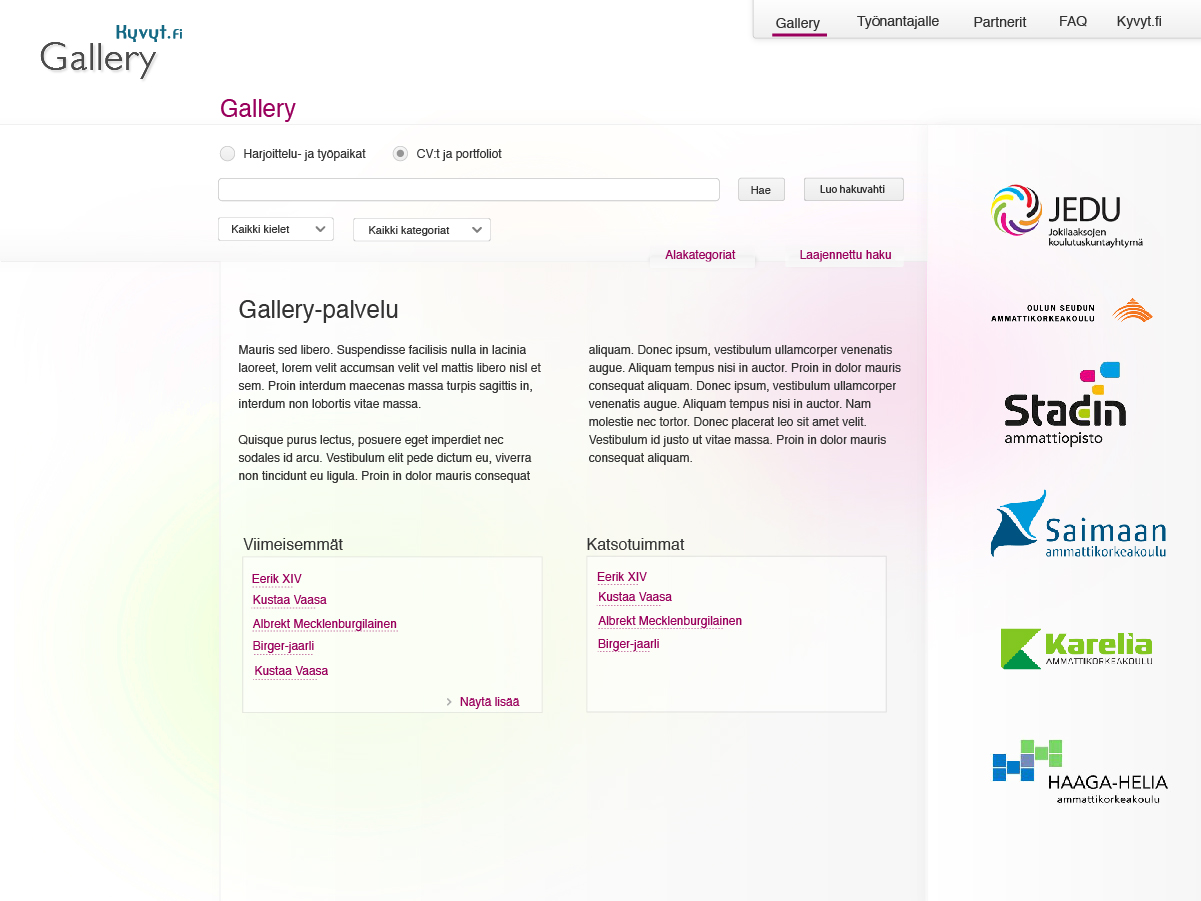Open the Stadin ammattiopisto logo
This screenshot has height=901, width=1201.
pos(1065,404)
